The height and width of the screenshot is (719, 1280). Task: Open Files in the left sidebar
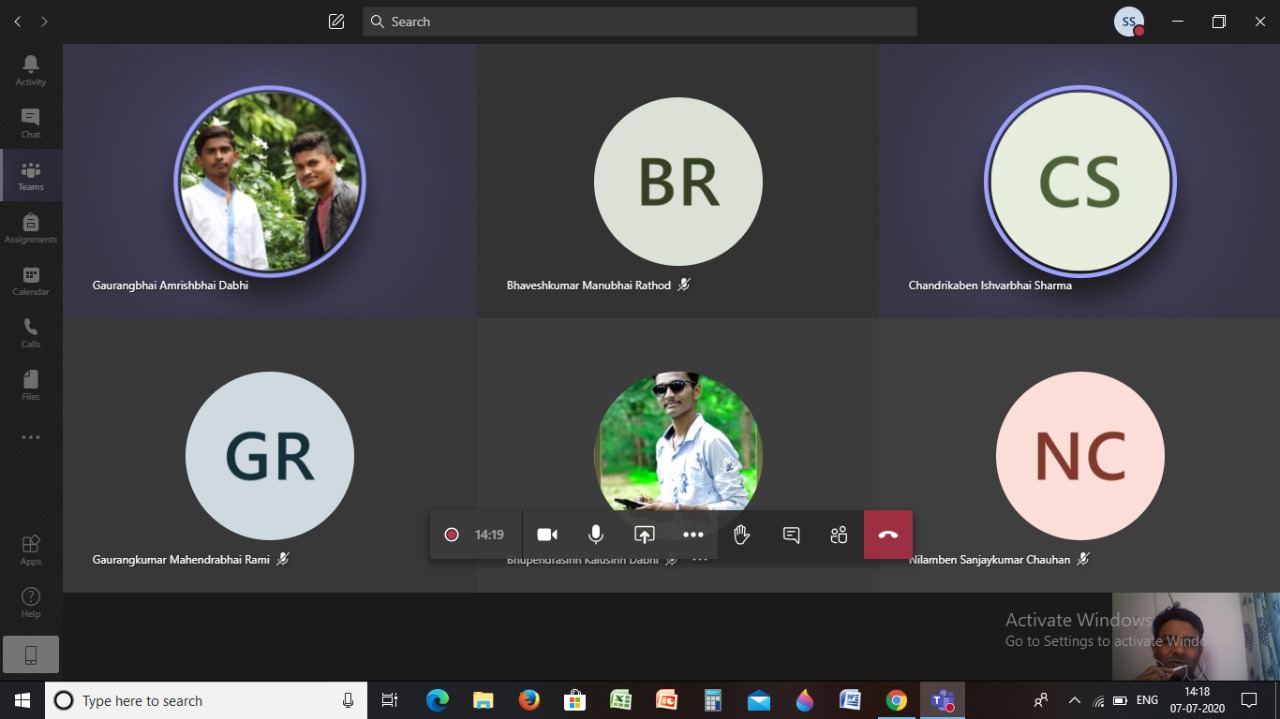30,385
